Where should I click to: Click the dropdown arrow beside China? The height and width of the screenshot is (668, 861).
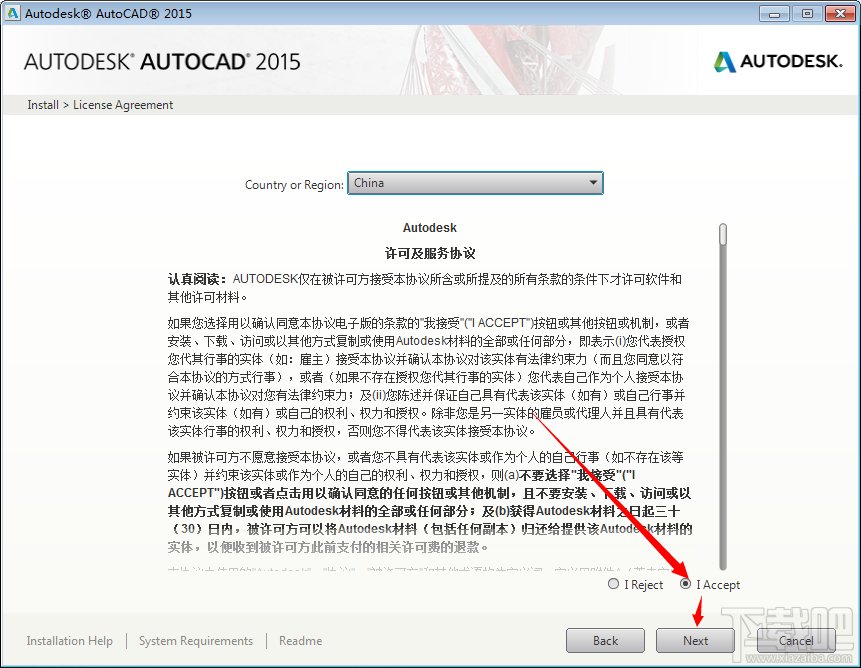tap(592, 183)
